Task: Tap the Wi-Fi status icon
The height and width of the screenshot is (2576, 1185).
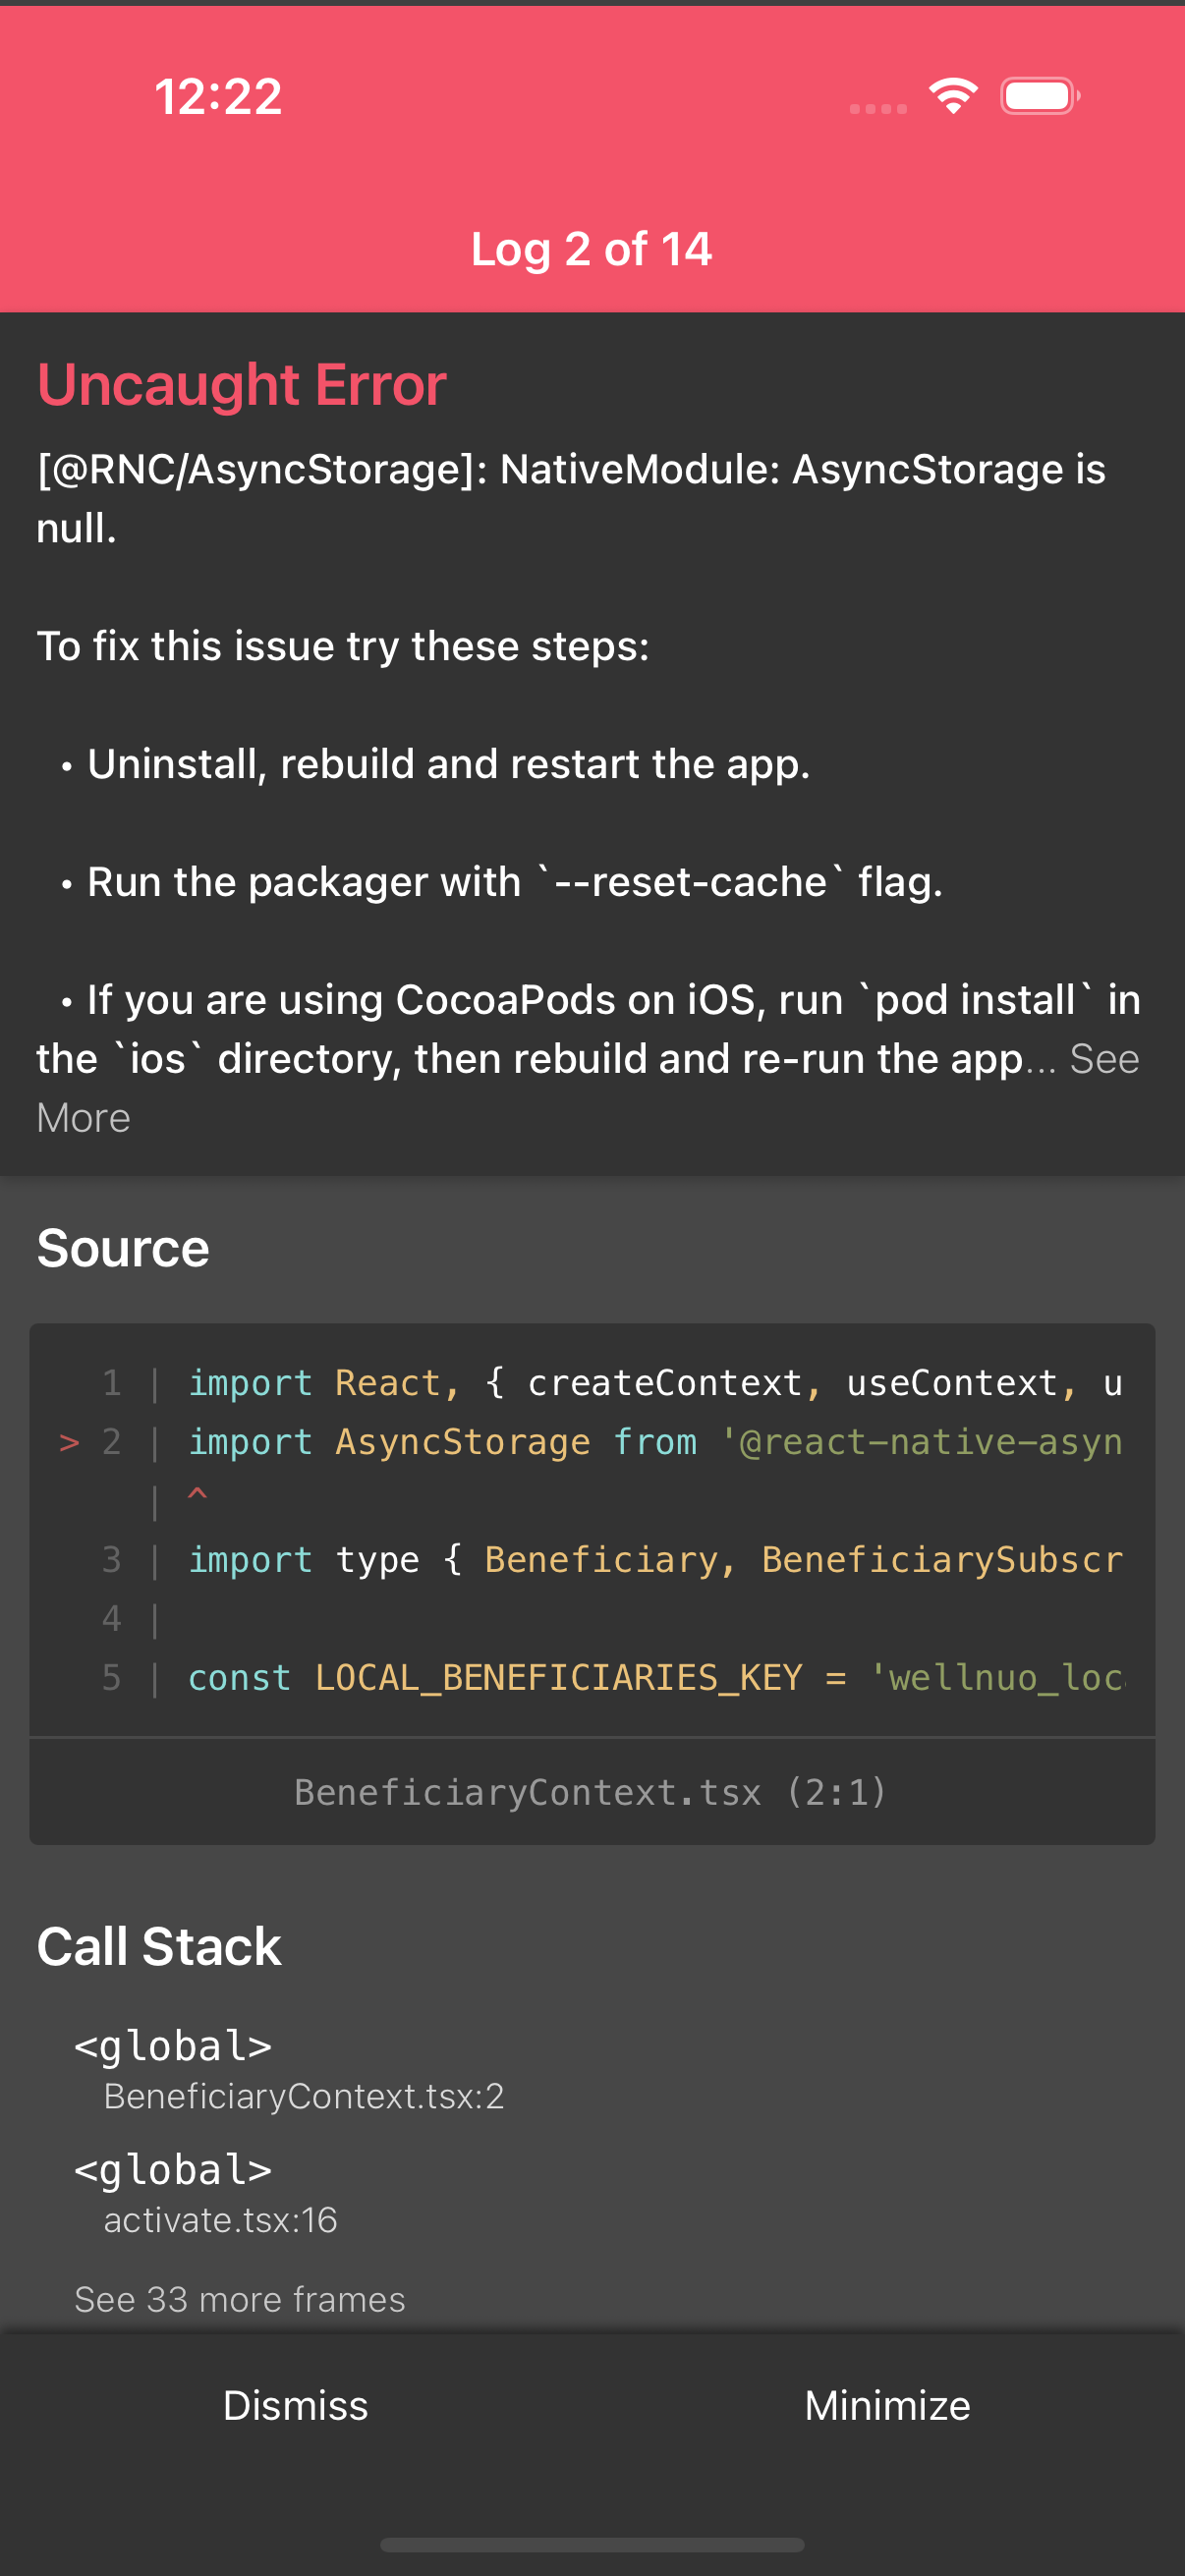Action: point(953,96)
